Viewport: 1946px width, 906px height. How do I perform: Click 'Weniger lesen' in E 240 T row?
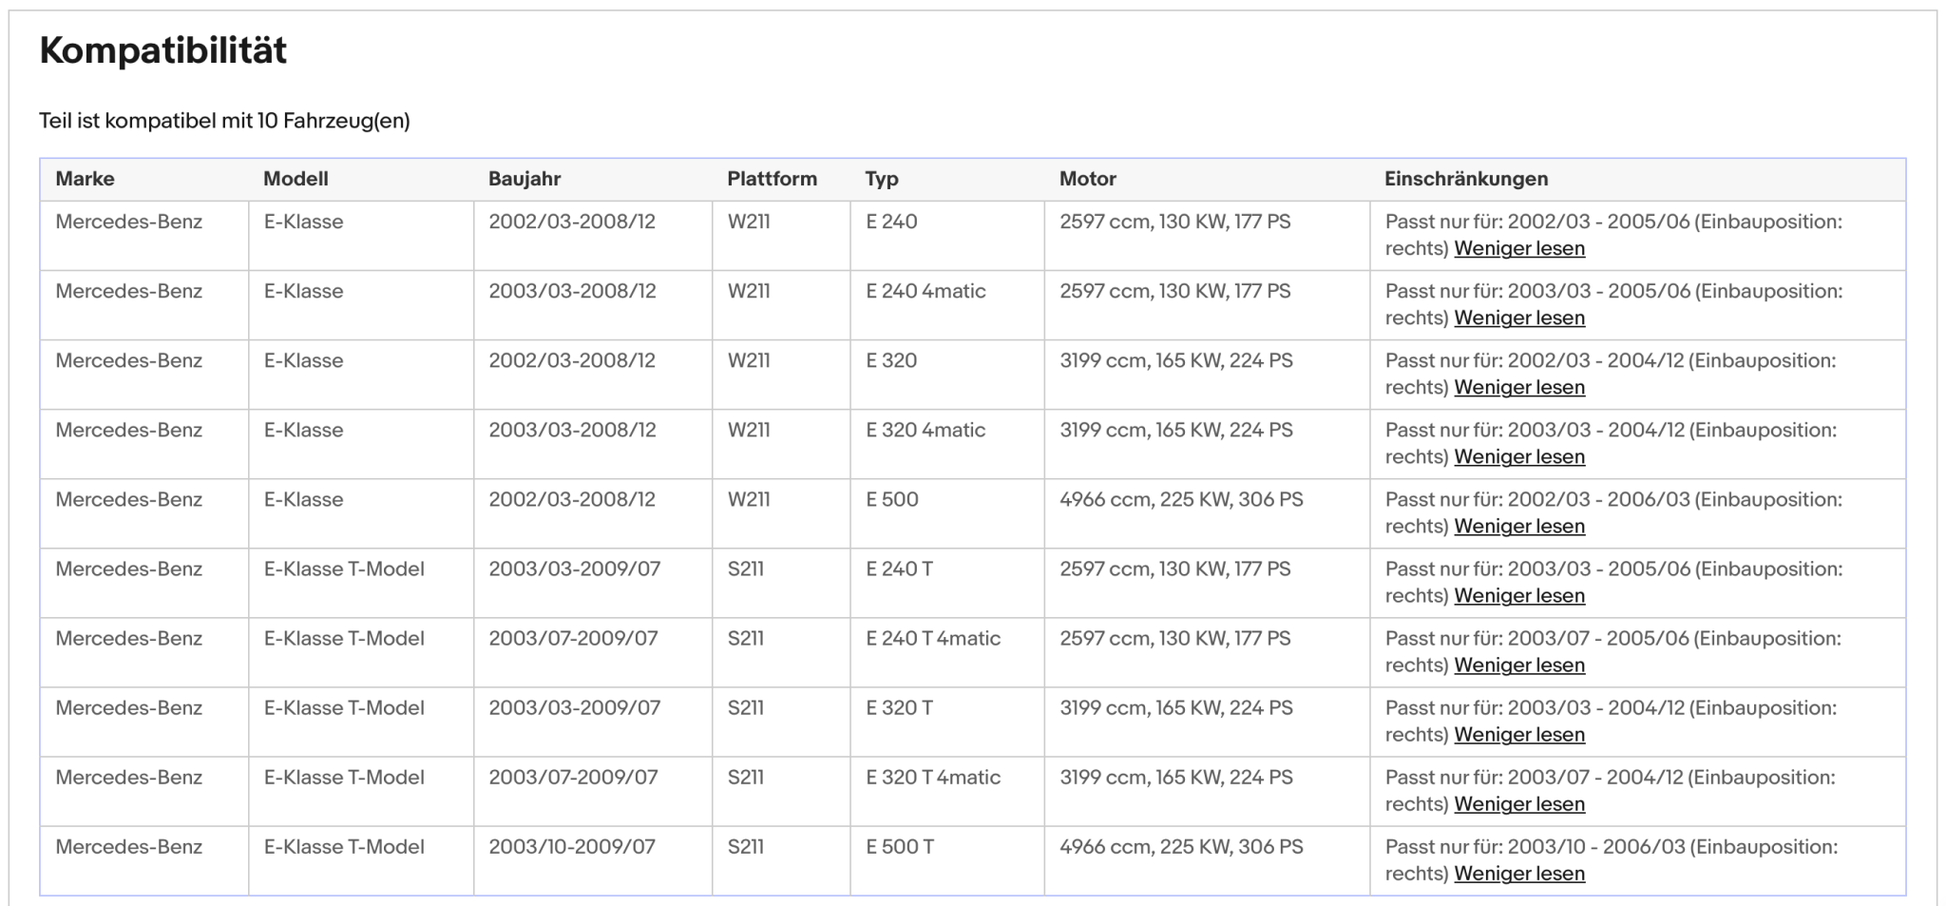click(x=1518, y=596)
